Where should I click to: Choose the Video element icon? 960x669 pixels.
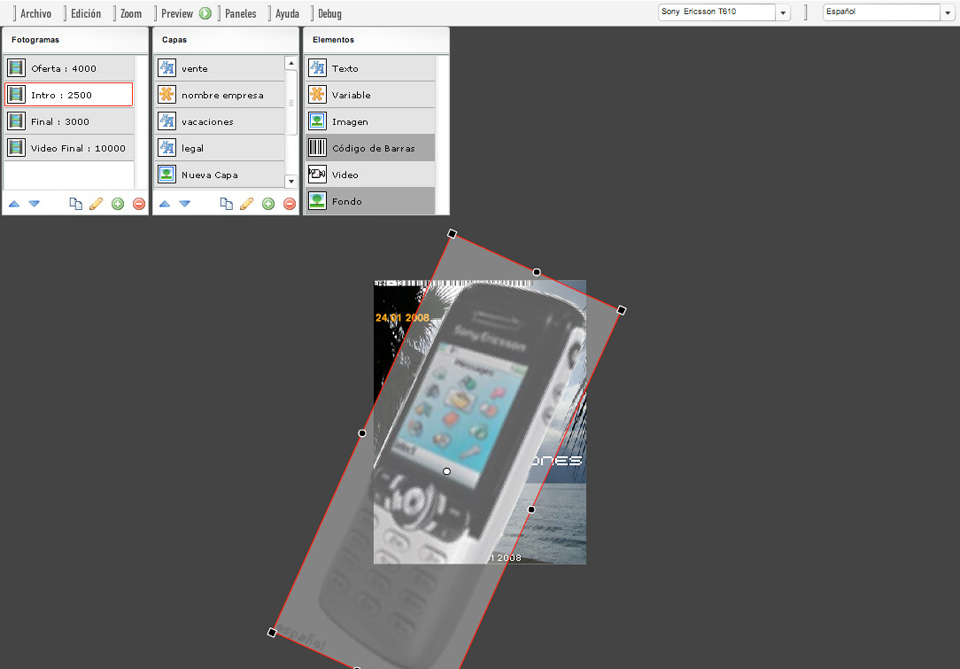tap(317, 174)
